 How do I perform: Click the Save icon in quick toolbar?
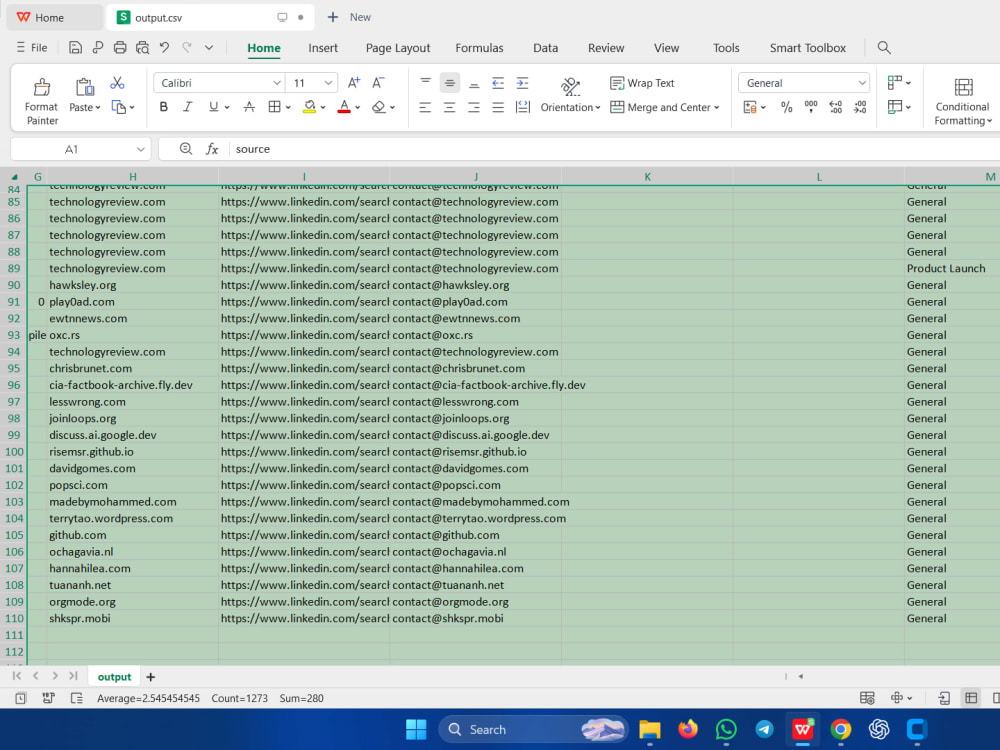click(75, 47)
